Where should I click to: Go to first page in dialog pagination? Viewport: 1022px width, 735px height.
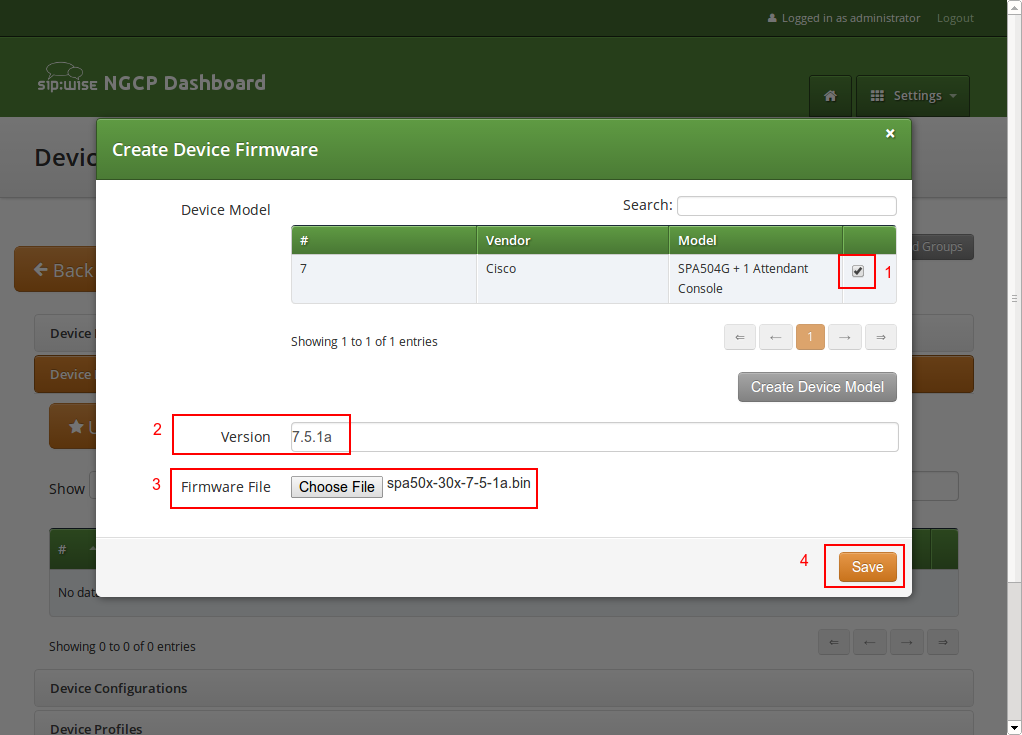(740, 337)
